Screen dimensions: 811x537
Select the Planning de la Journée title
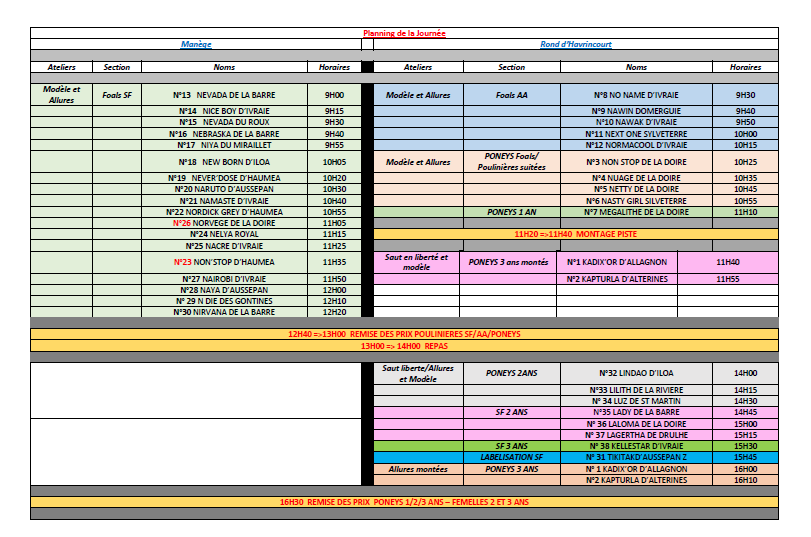(x=404, y=33)
